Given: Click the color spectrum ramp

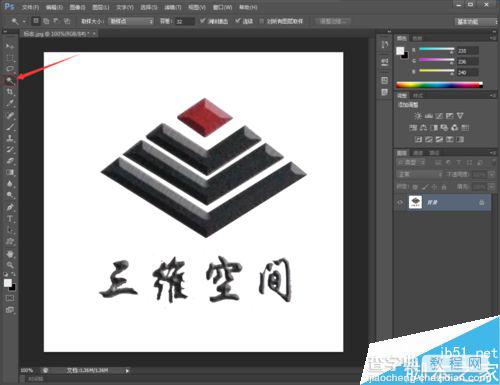Looking at the screenshot, I should click(439, 85).
